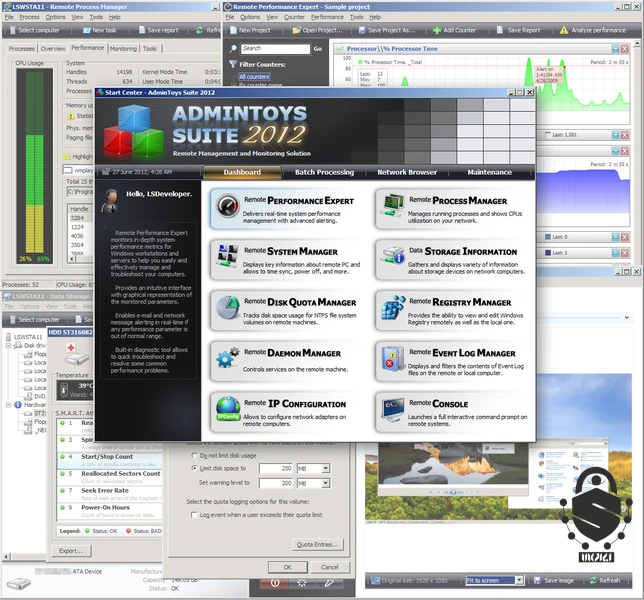The width and height of the screenshot is (644, 600).
Task: Open Remote Console monitor icon
Action: (392, 409)
